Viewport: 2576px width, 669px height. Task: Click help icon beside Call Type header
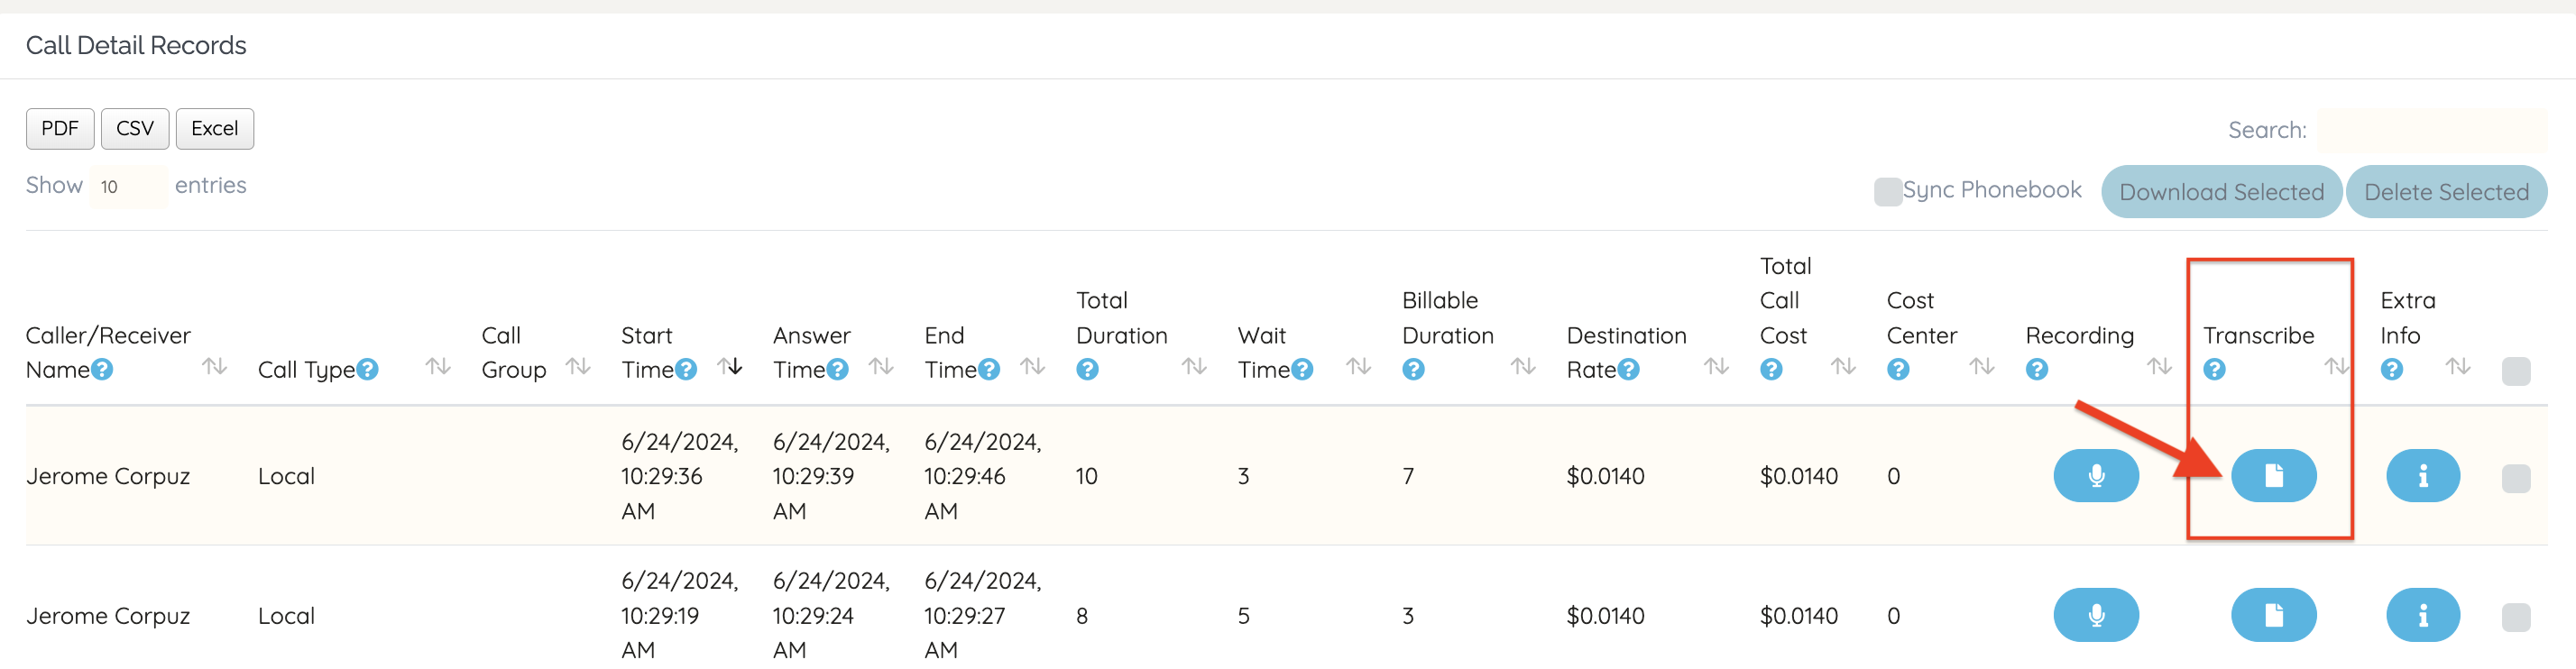(x=368, y=370)
